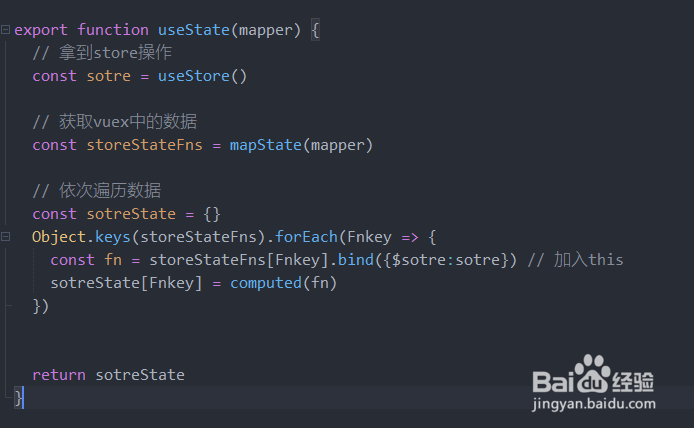Collapse the Object.keys forEach block fold marker
Viewport: 694px width, 428px height.
6,237
